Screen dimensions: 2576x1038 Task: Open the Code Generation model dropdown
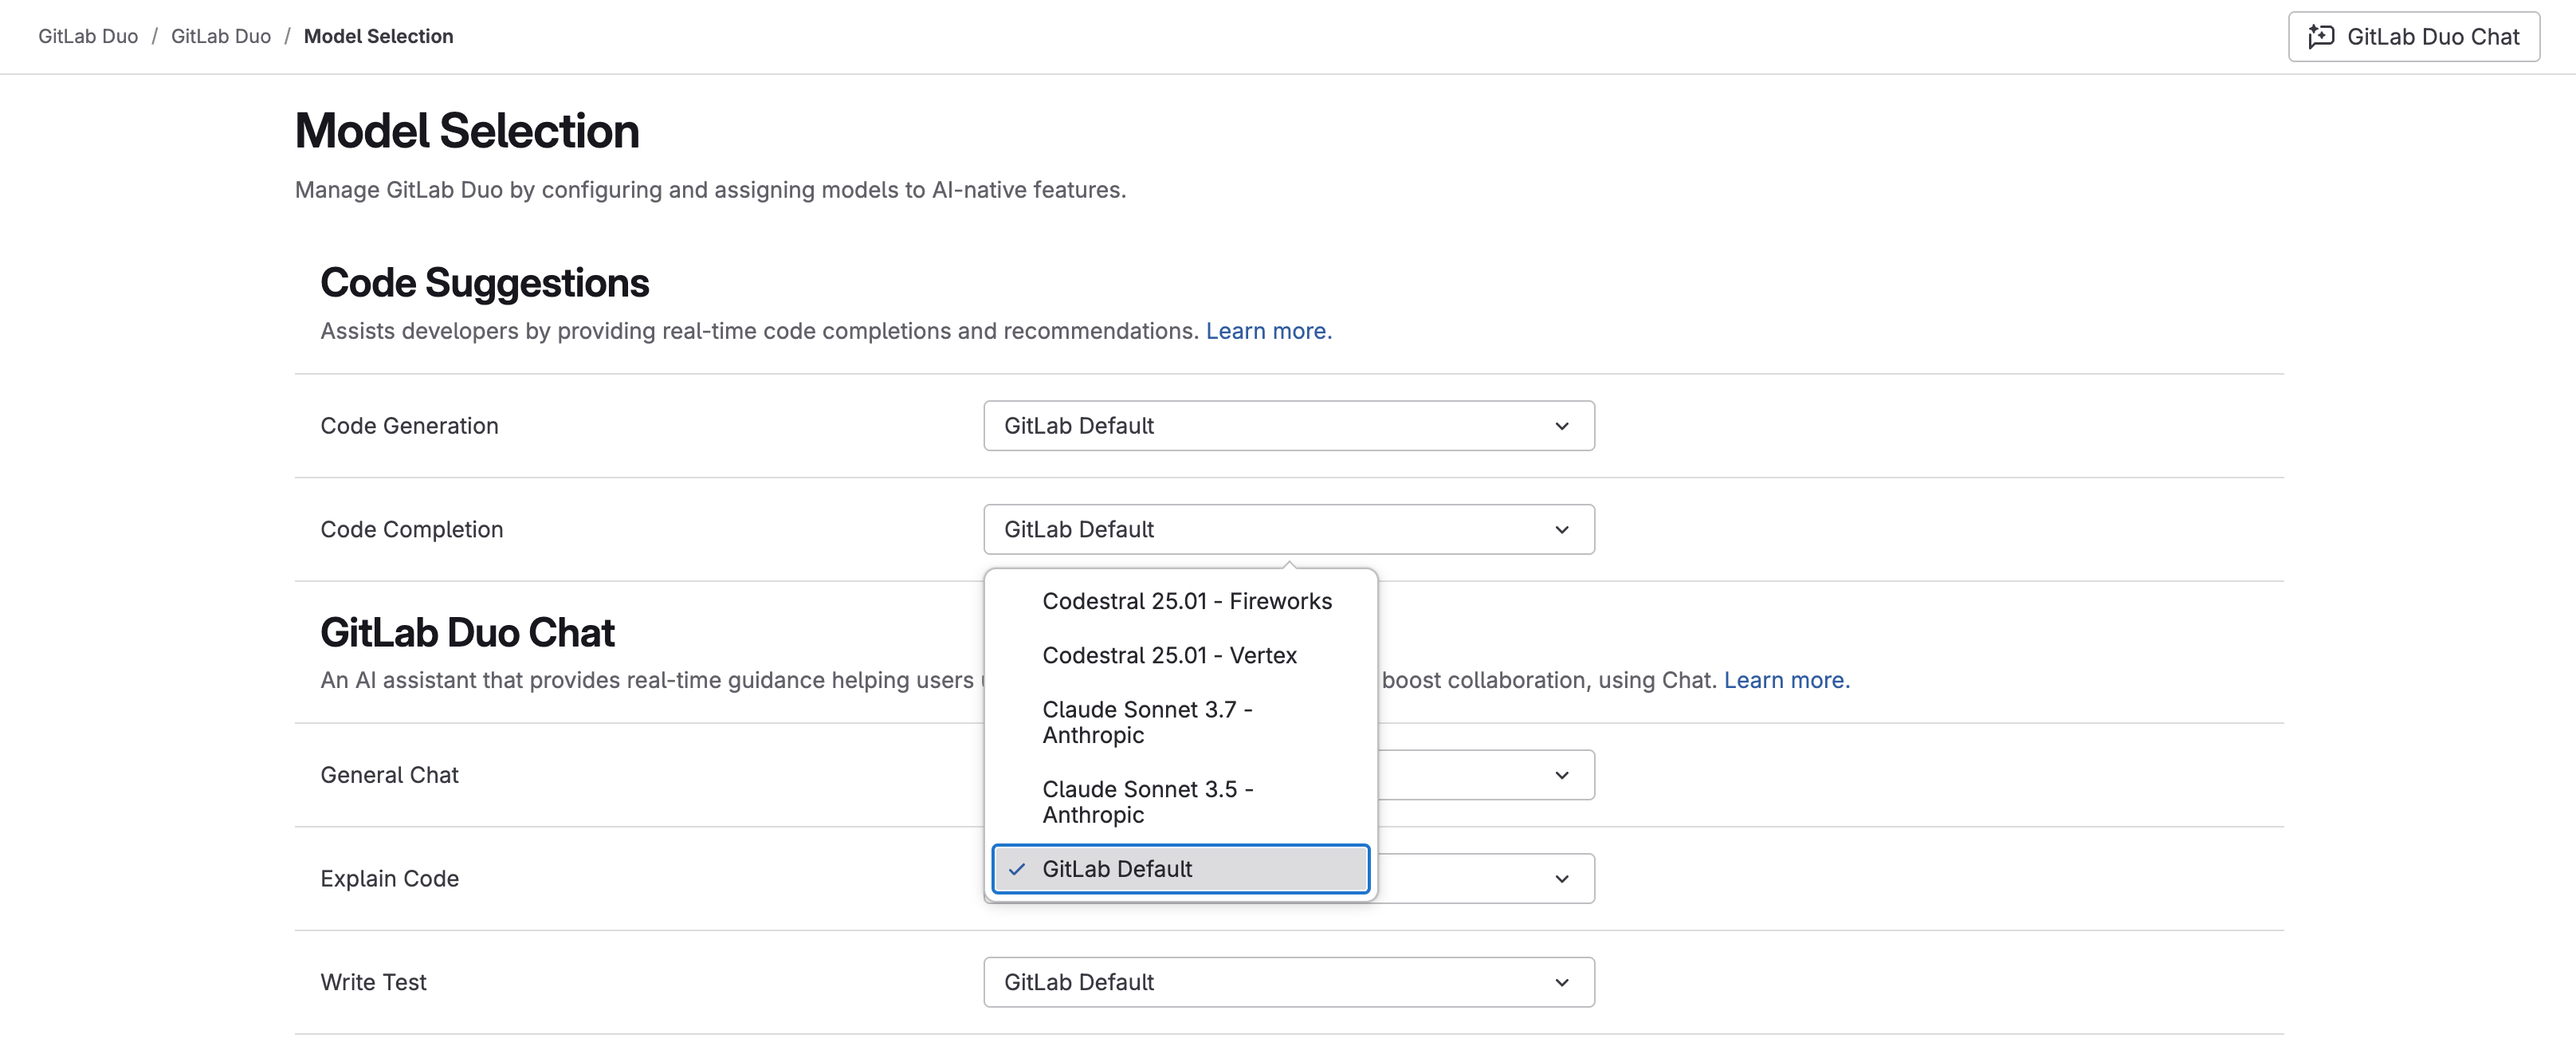(x=1288, y=425)
